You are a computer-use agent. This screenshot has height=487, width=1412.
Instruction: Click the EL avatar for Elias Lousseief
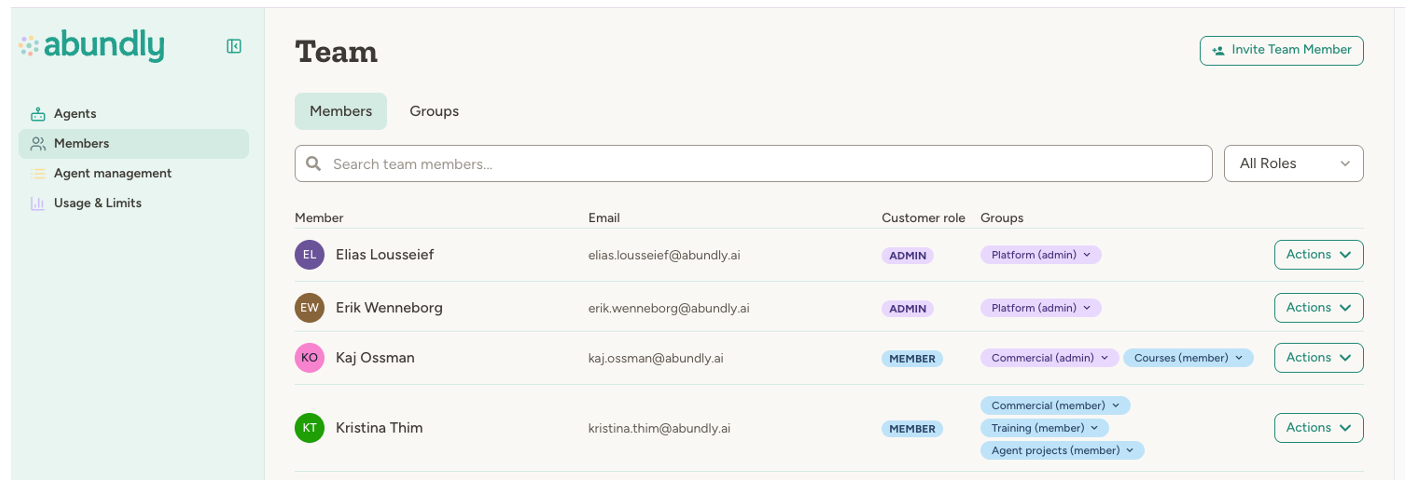click(310, 254)
